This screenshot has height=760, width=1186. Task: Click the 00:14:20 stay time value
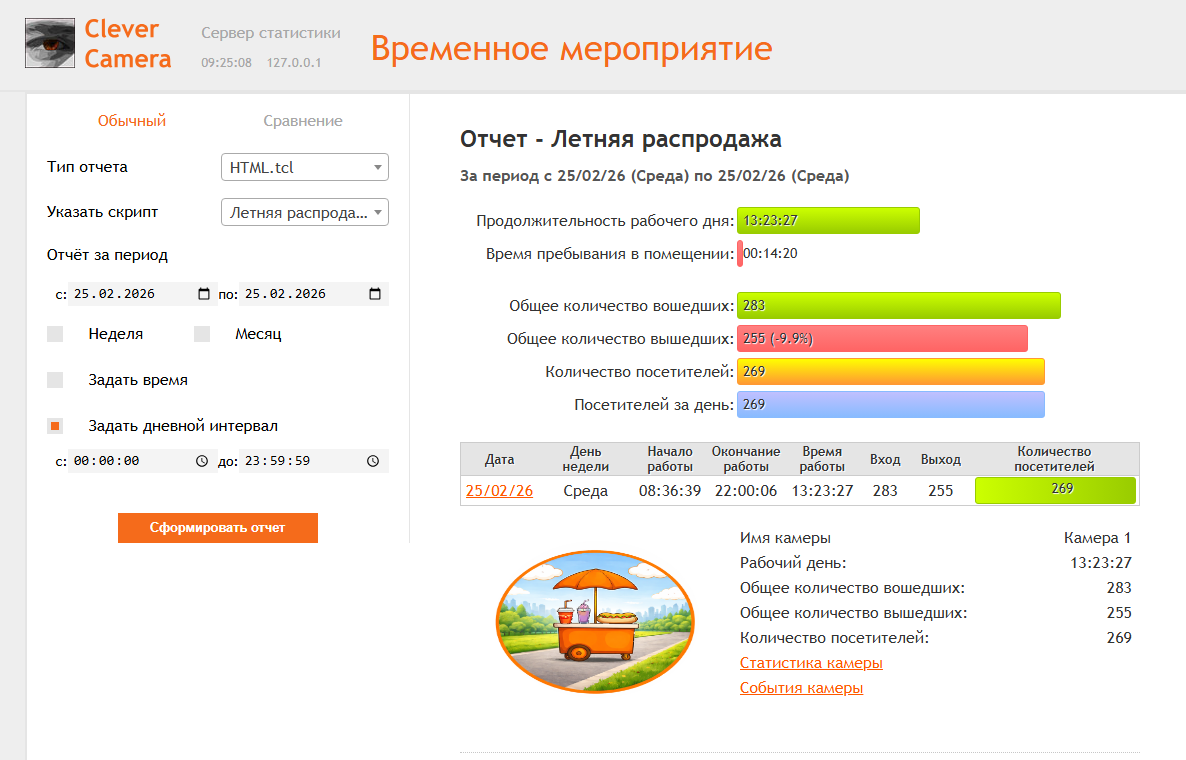click(770, 253)
